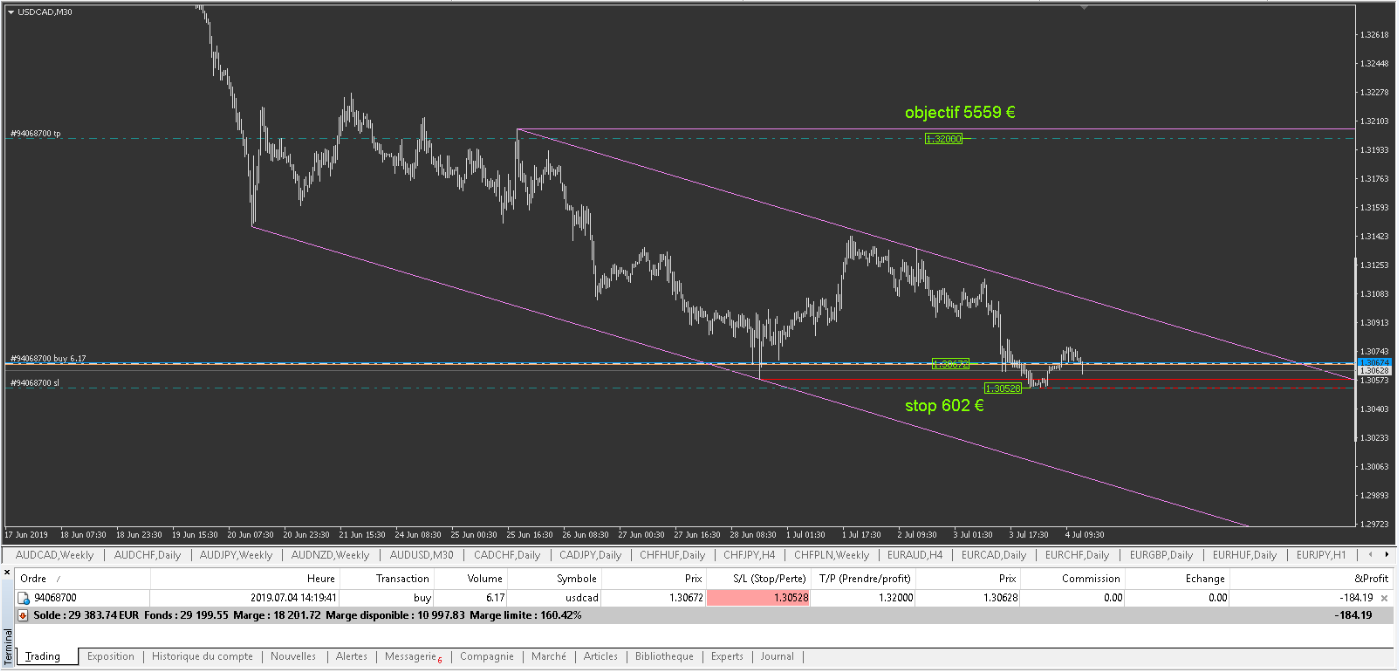The height and width of the screenshot is (671, 1399).
Task: Open the EURCAD,Daily chart tab
Action: point(994,554)
